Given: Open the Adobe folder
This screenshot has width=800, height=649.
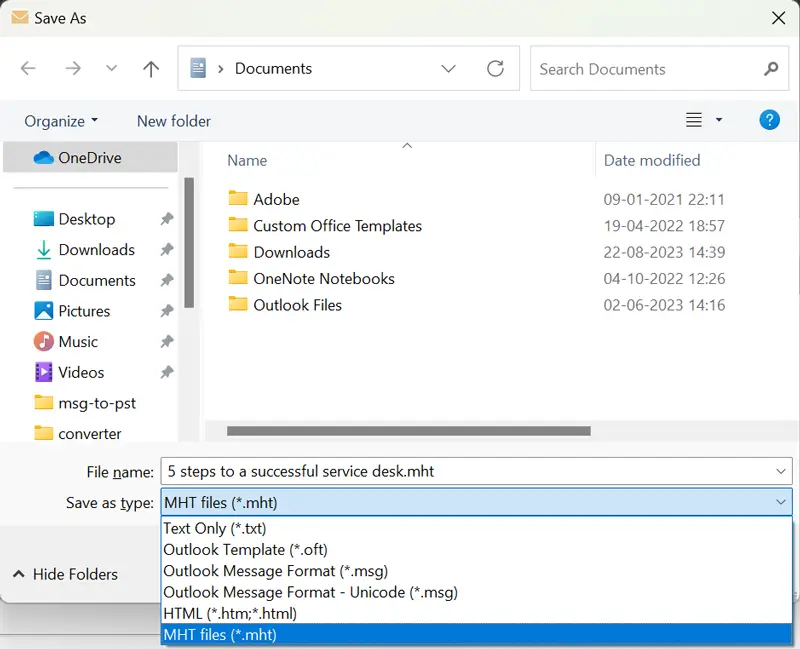Looking at the screenshot, I should [x=276, y=199].
